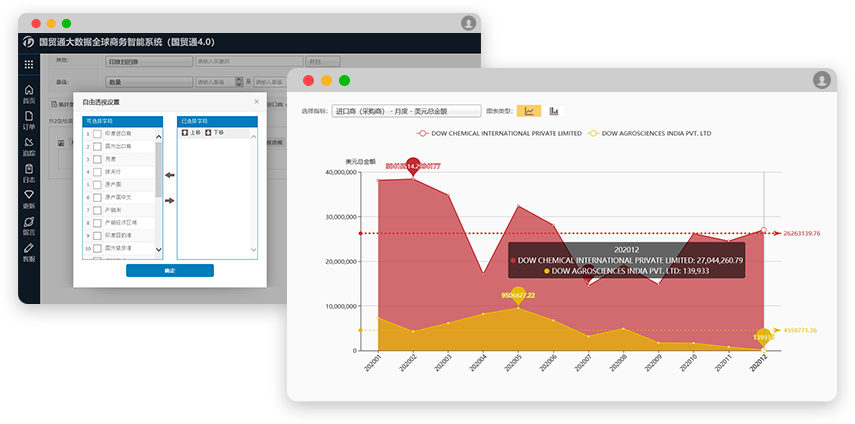This screenshot has height=424, width=855.
Task: Click yellow peak pin marker 9506827.22
Action: (x=518, y=295)
